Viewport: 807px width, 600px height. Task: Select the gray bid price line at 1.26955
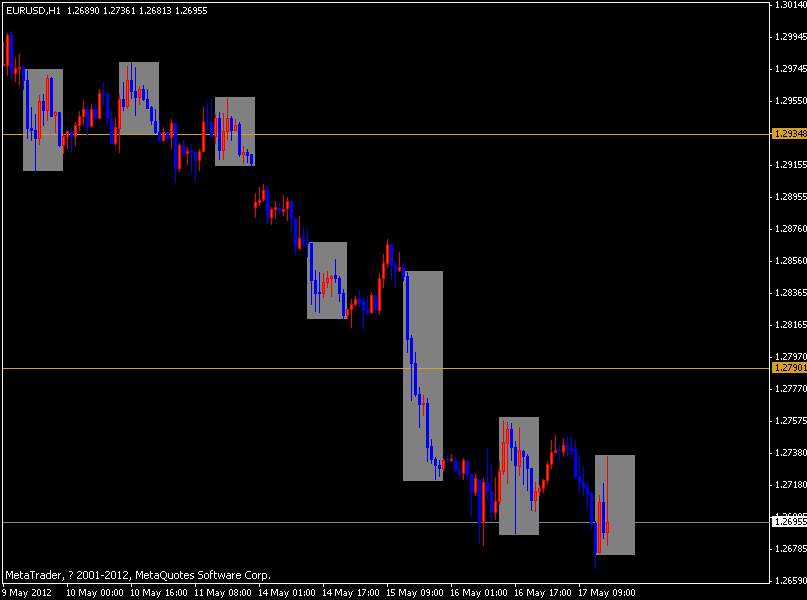386,522
